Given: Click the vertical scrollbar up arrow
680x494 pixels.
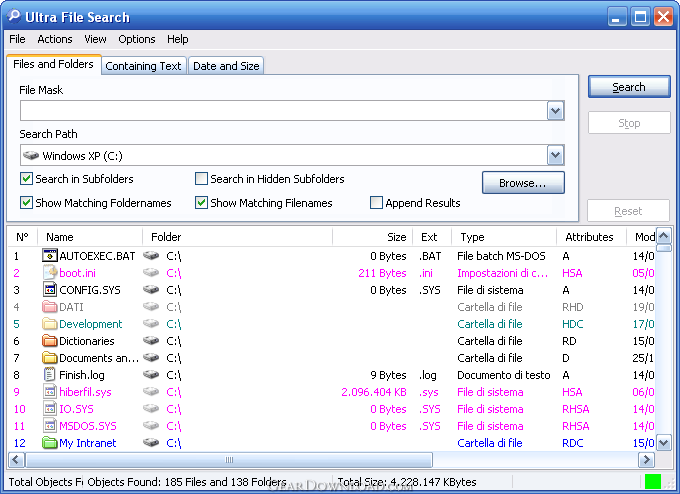Looking at the screenshot, I should pyautogui.click(x=664, y=236).
